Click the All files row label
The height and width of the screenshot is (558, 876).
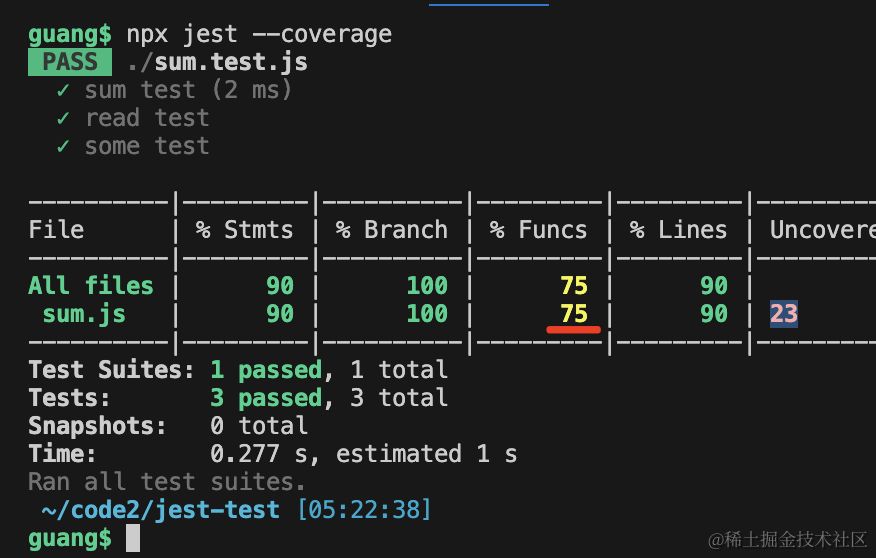point(91,286)
